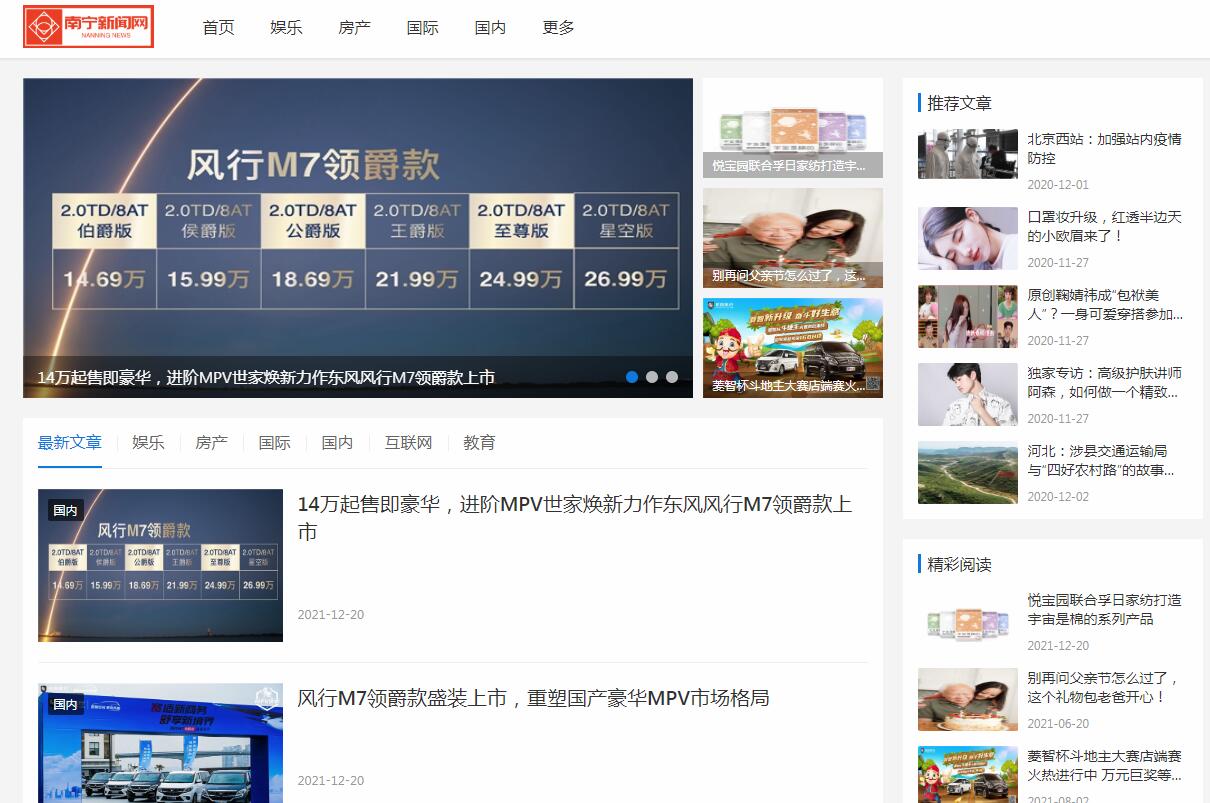Open 菱智杯斗地主大赛店端赛 link in 精彩阅读
The height and width of the screenshot is (803, 1210).
(1104, 765)
